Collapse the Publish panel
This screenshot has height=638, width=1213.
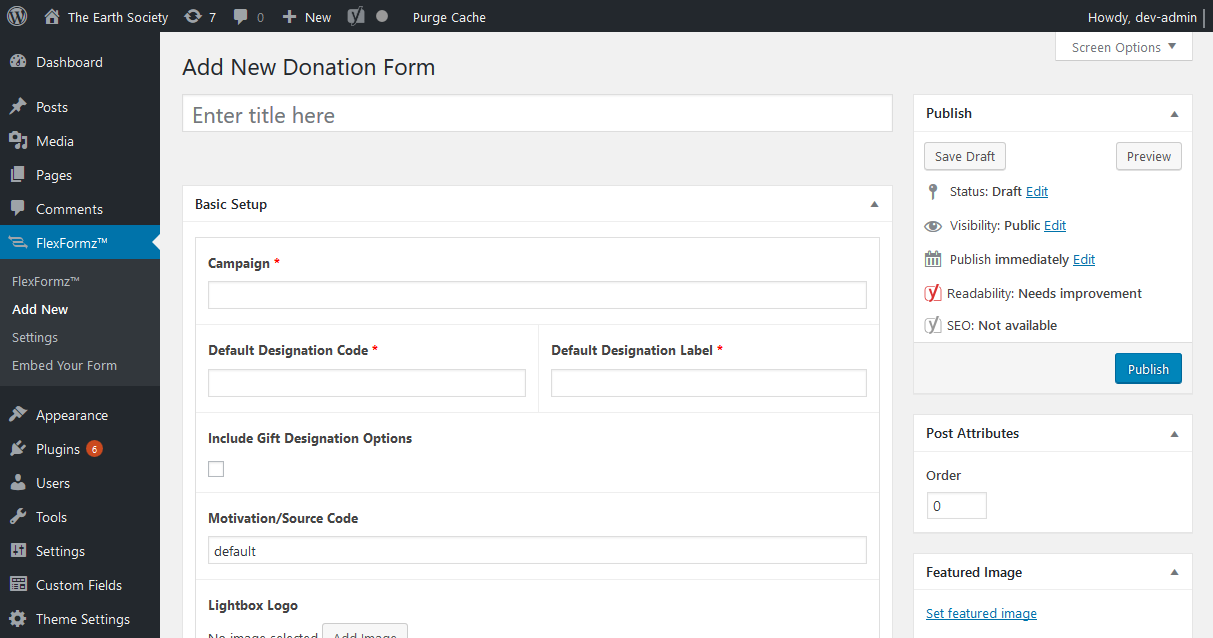(1174, 113)
